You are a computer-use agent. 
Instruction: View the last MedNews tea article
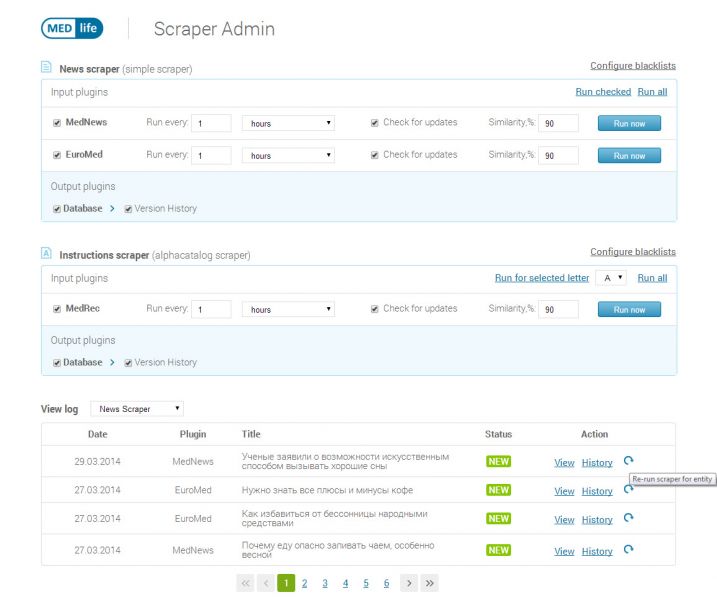pyautogui.click(x=564, y=551)
